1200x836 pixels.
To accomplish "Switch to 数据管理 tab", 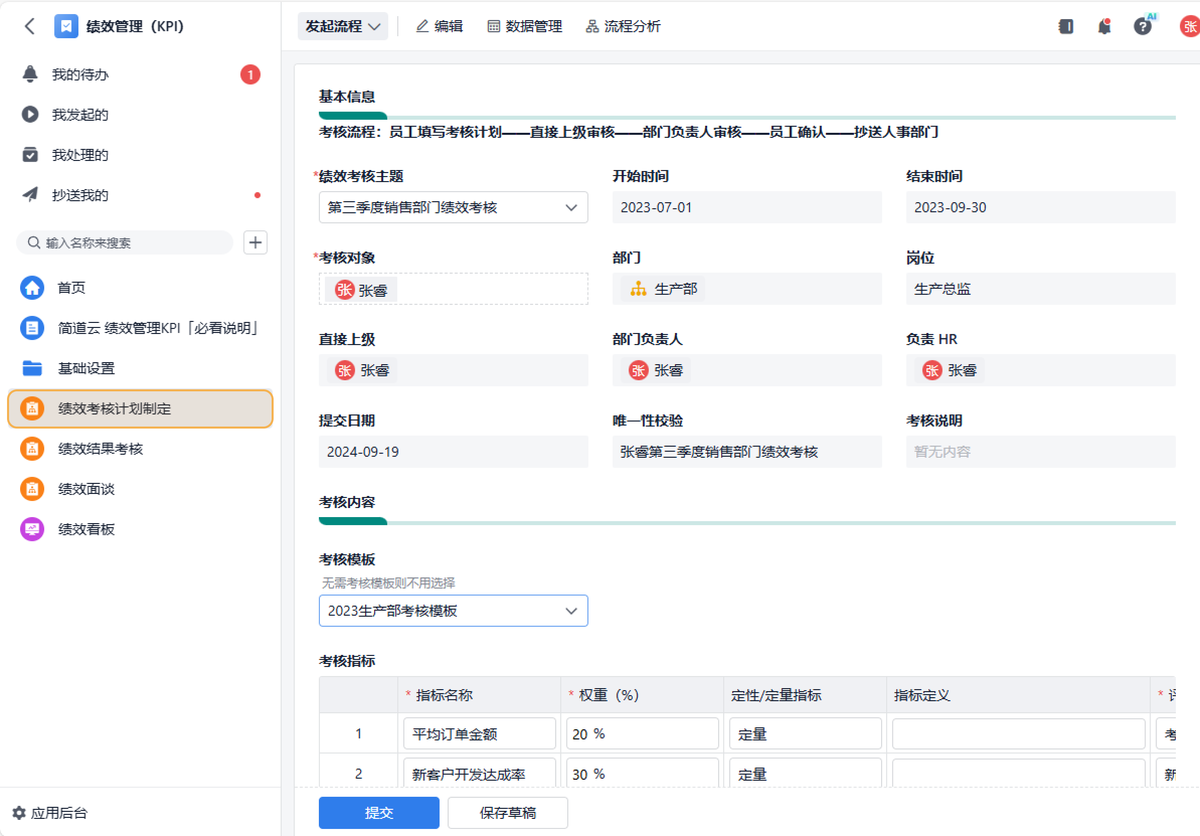I will coord(524,27).
